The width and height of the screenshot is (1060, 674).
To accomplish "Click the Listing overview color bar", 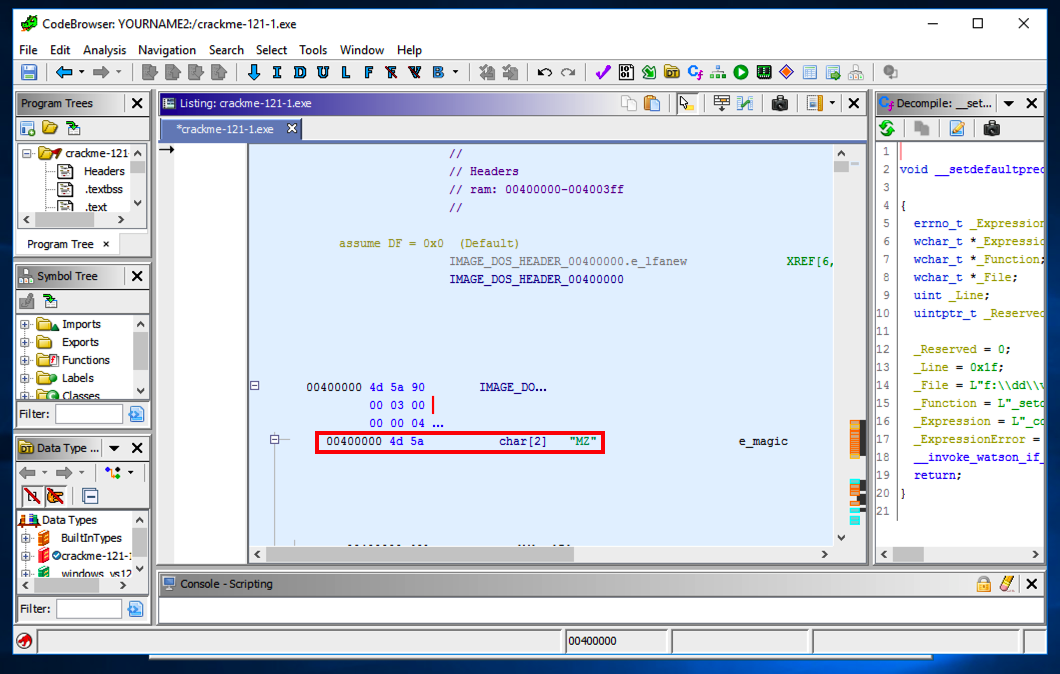I will click(856, 440).
